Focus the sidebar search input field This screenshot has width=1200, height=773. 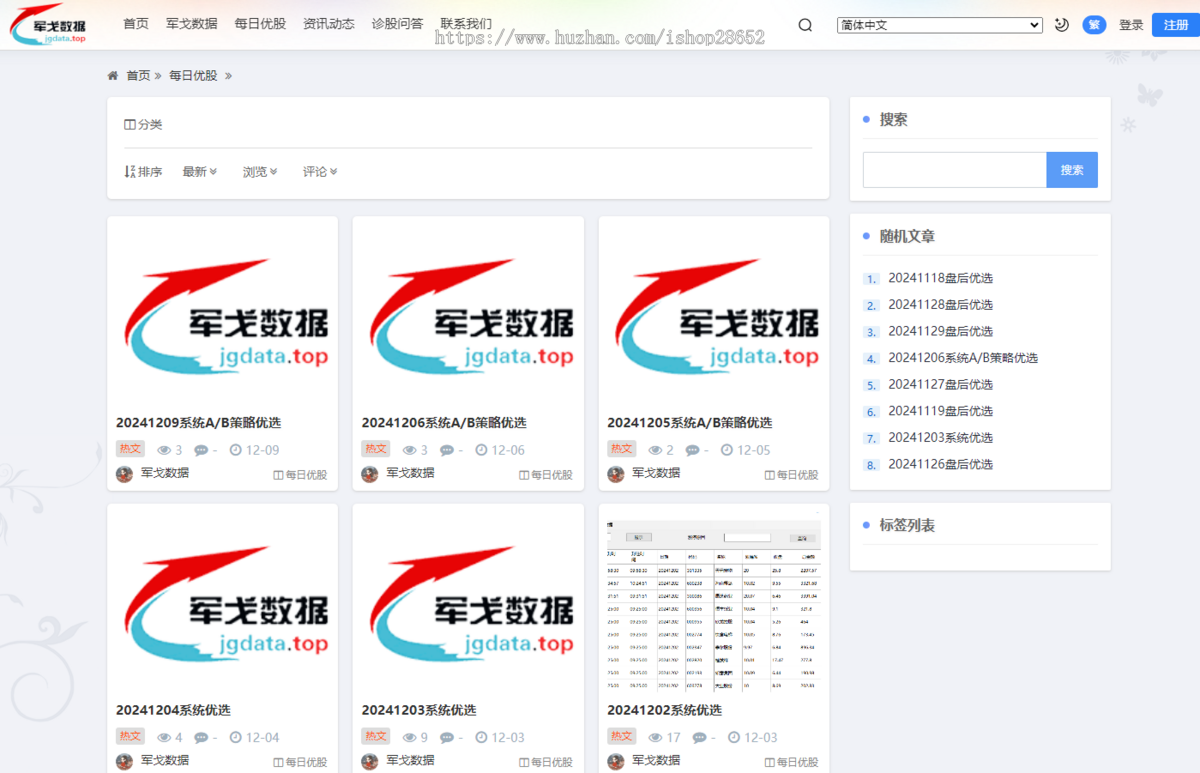(x=955, y=170)
